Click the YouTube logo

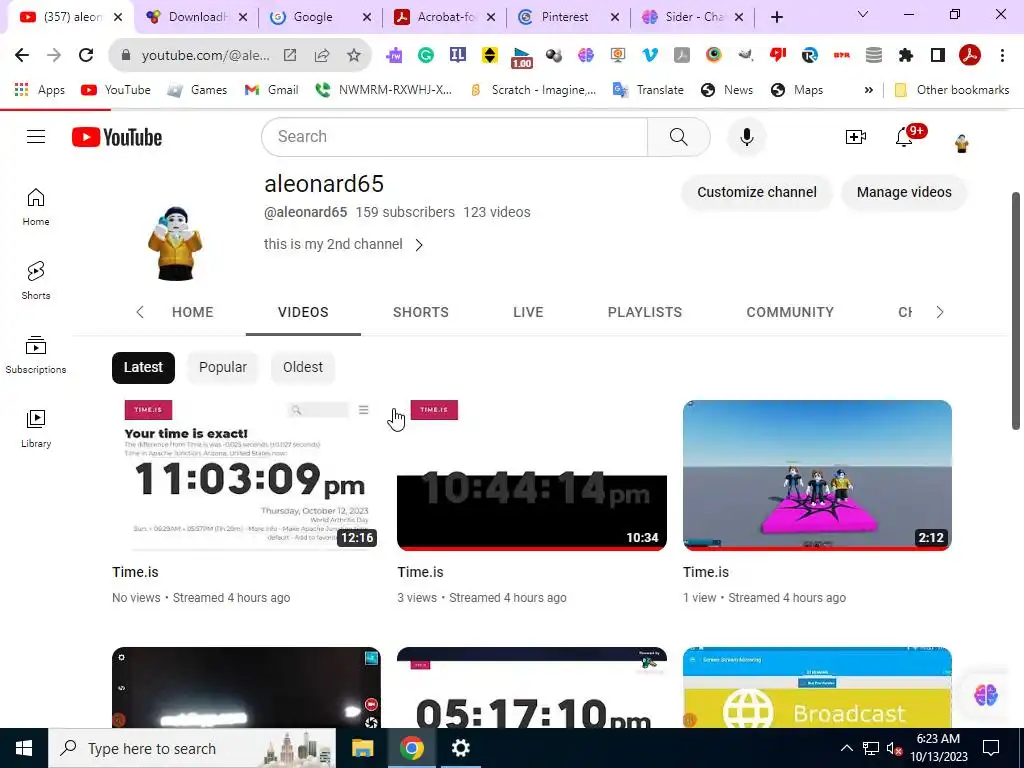(x=117, y=137)
